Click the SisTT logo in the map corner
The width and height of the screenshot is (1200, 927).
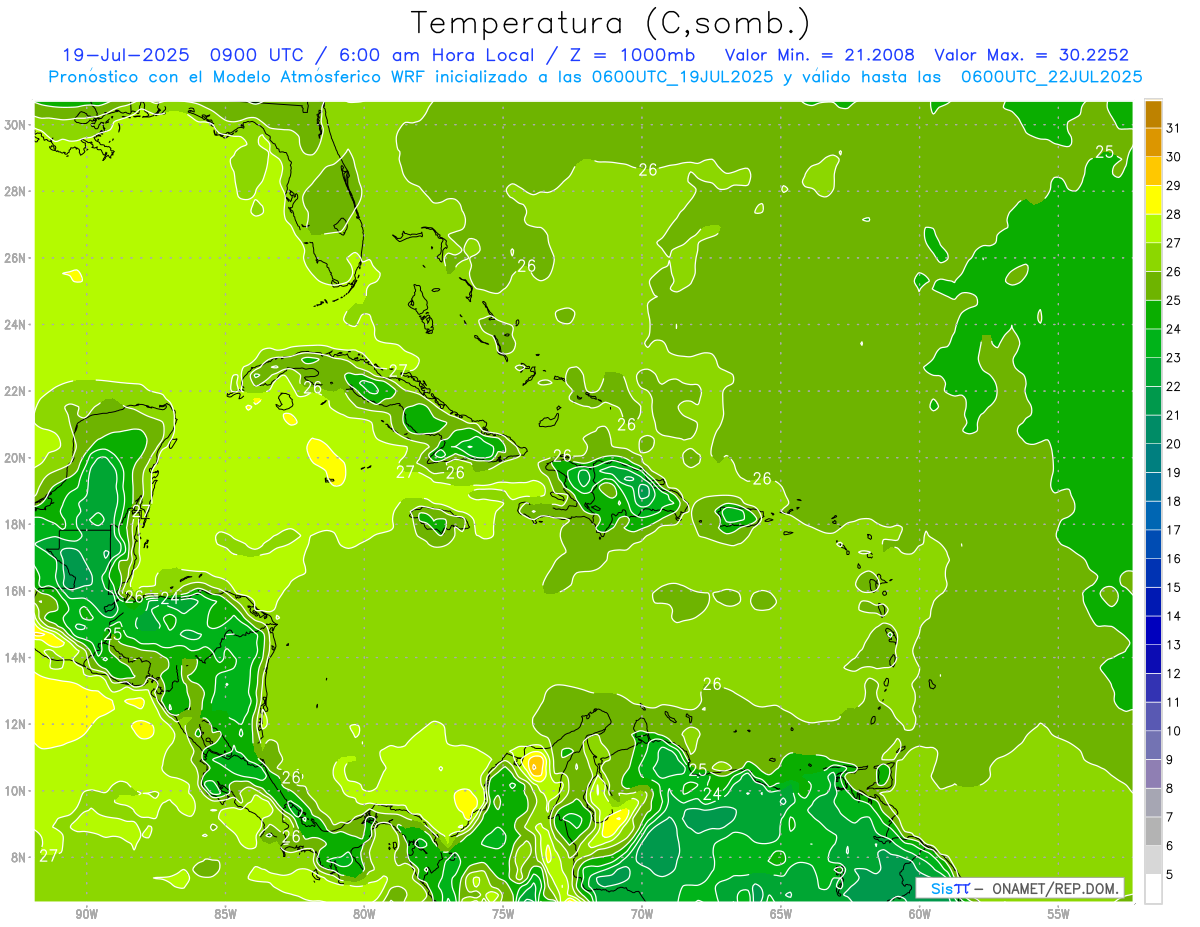click(x=949, y=888)
